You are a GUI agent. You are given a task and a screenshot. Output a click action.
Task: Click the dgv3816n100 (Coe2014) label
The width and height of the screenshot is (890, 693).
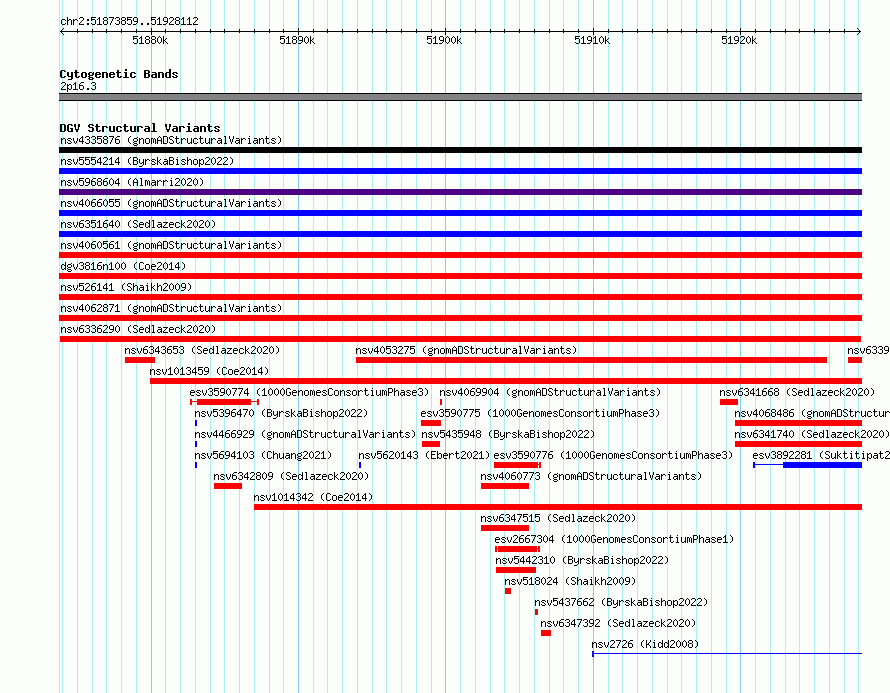click(123, 266)
